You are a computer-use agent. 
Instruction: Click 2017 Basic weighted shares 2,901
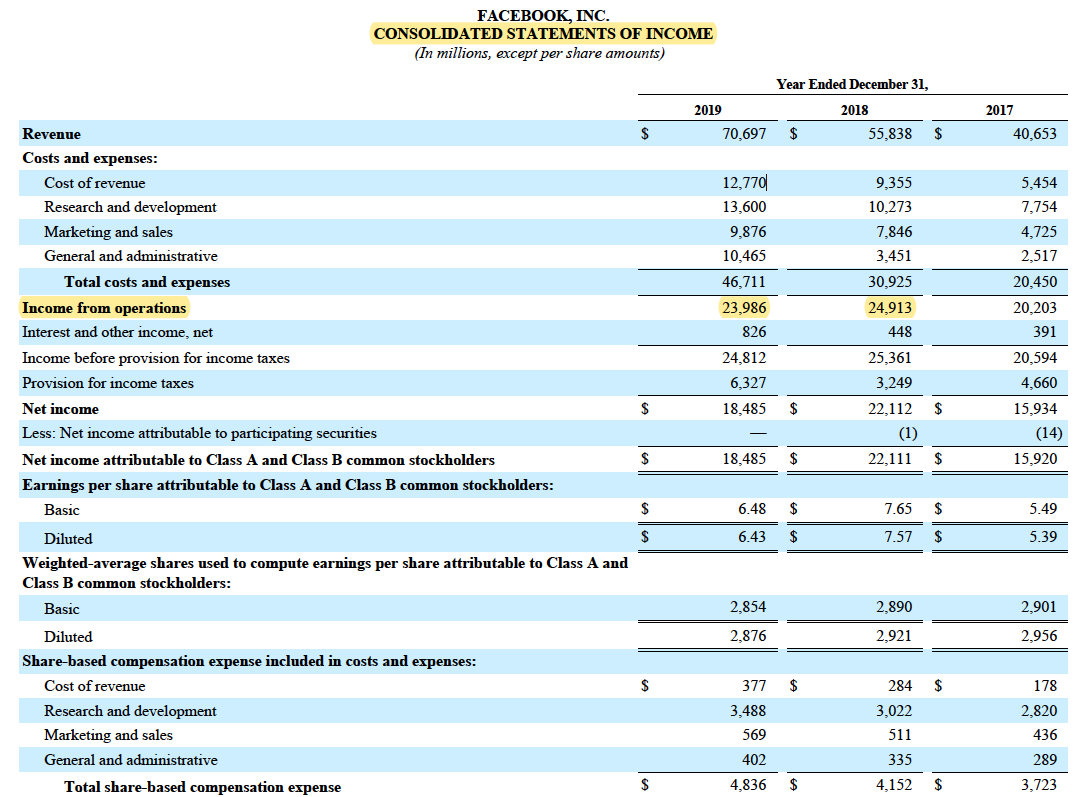point(1039,607)
